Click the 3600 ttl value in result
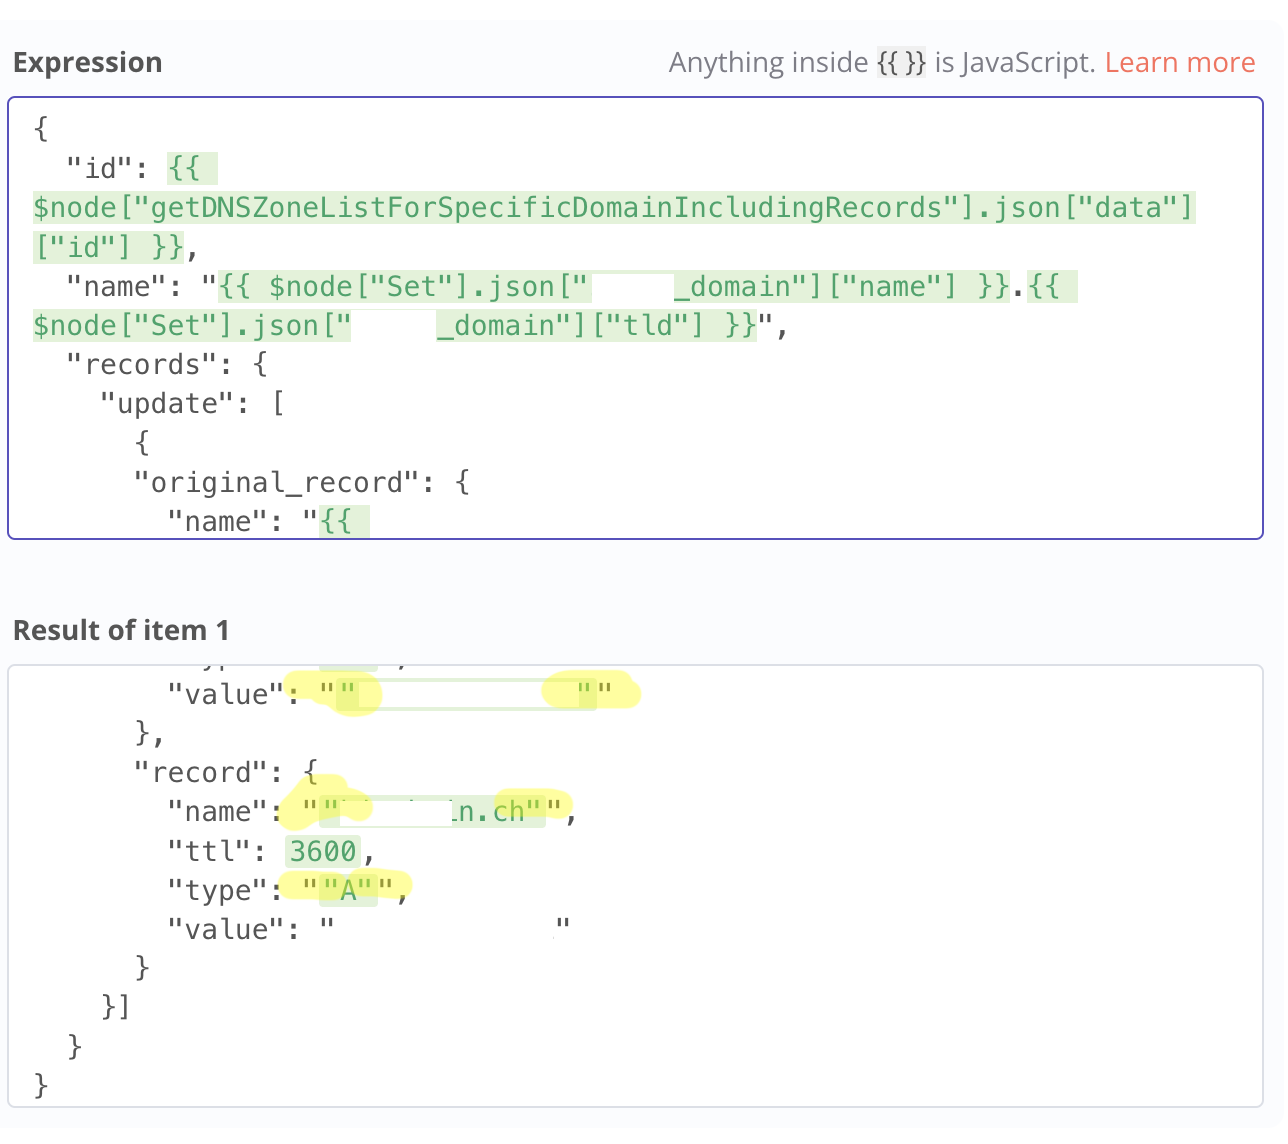Screen dimensions: 1288x1144 tap(323, 852)
